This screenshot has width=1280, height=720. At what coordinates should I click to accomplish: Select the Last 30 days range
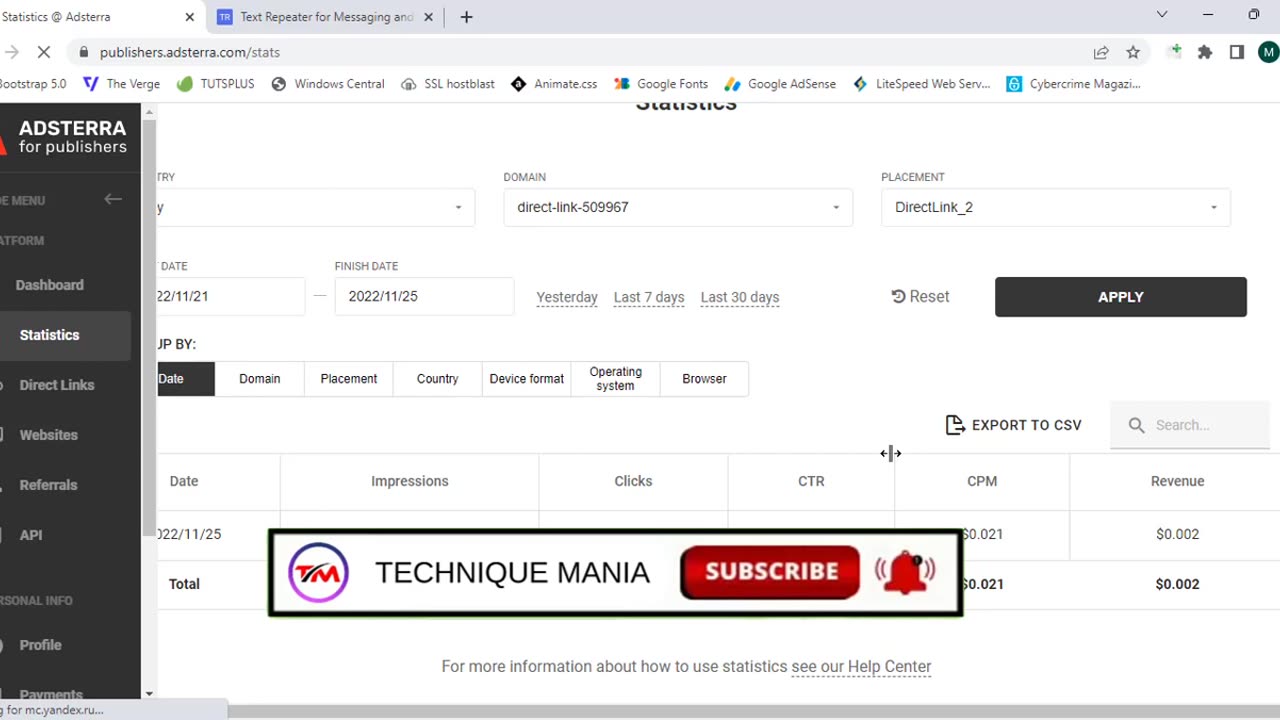tap(740, 297)
